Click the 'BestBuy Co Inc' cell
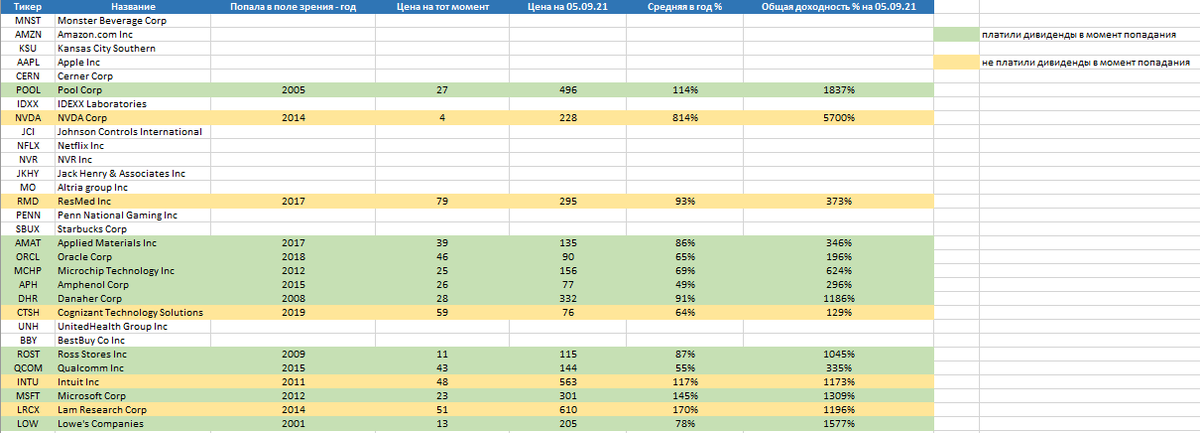The image size is (1200, 433). 133,341
